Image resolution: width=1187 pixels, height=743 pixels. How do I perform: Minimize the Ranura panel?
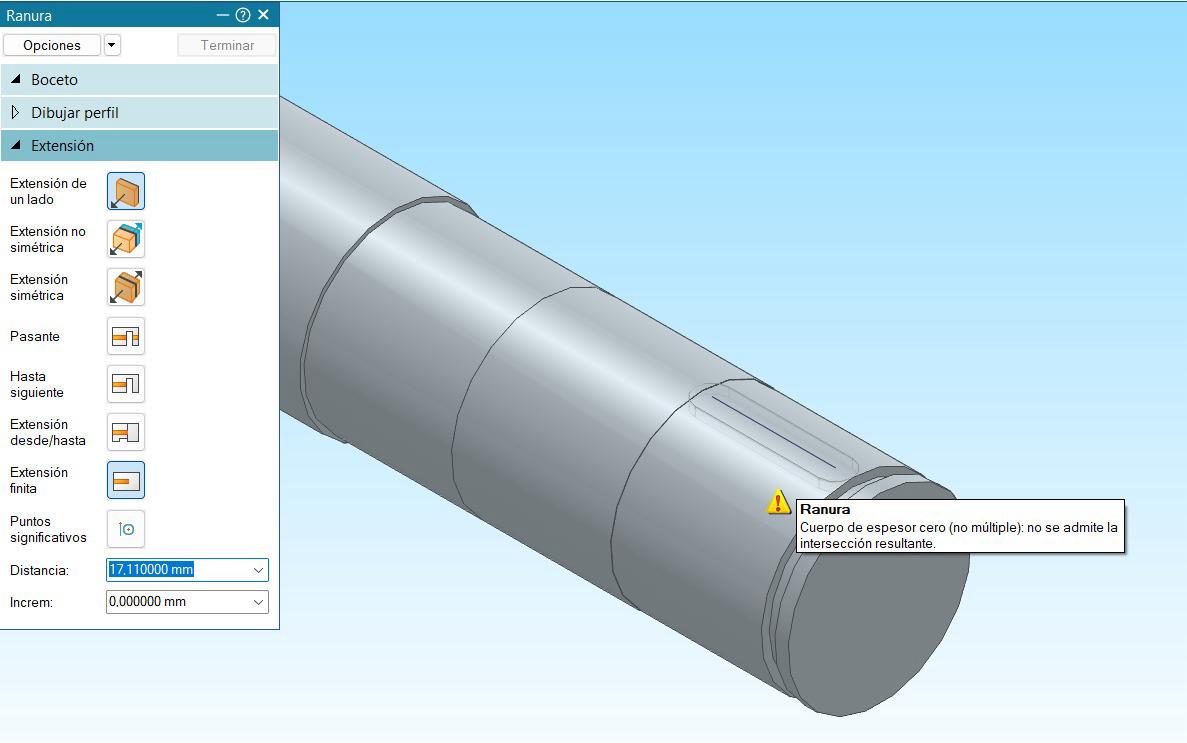[223, 15]
